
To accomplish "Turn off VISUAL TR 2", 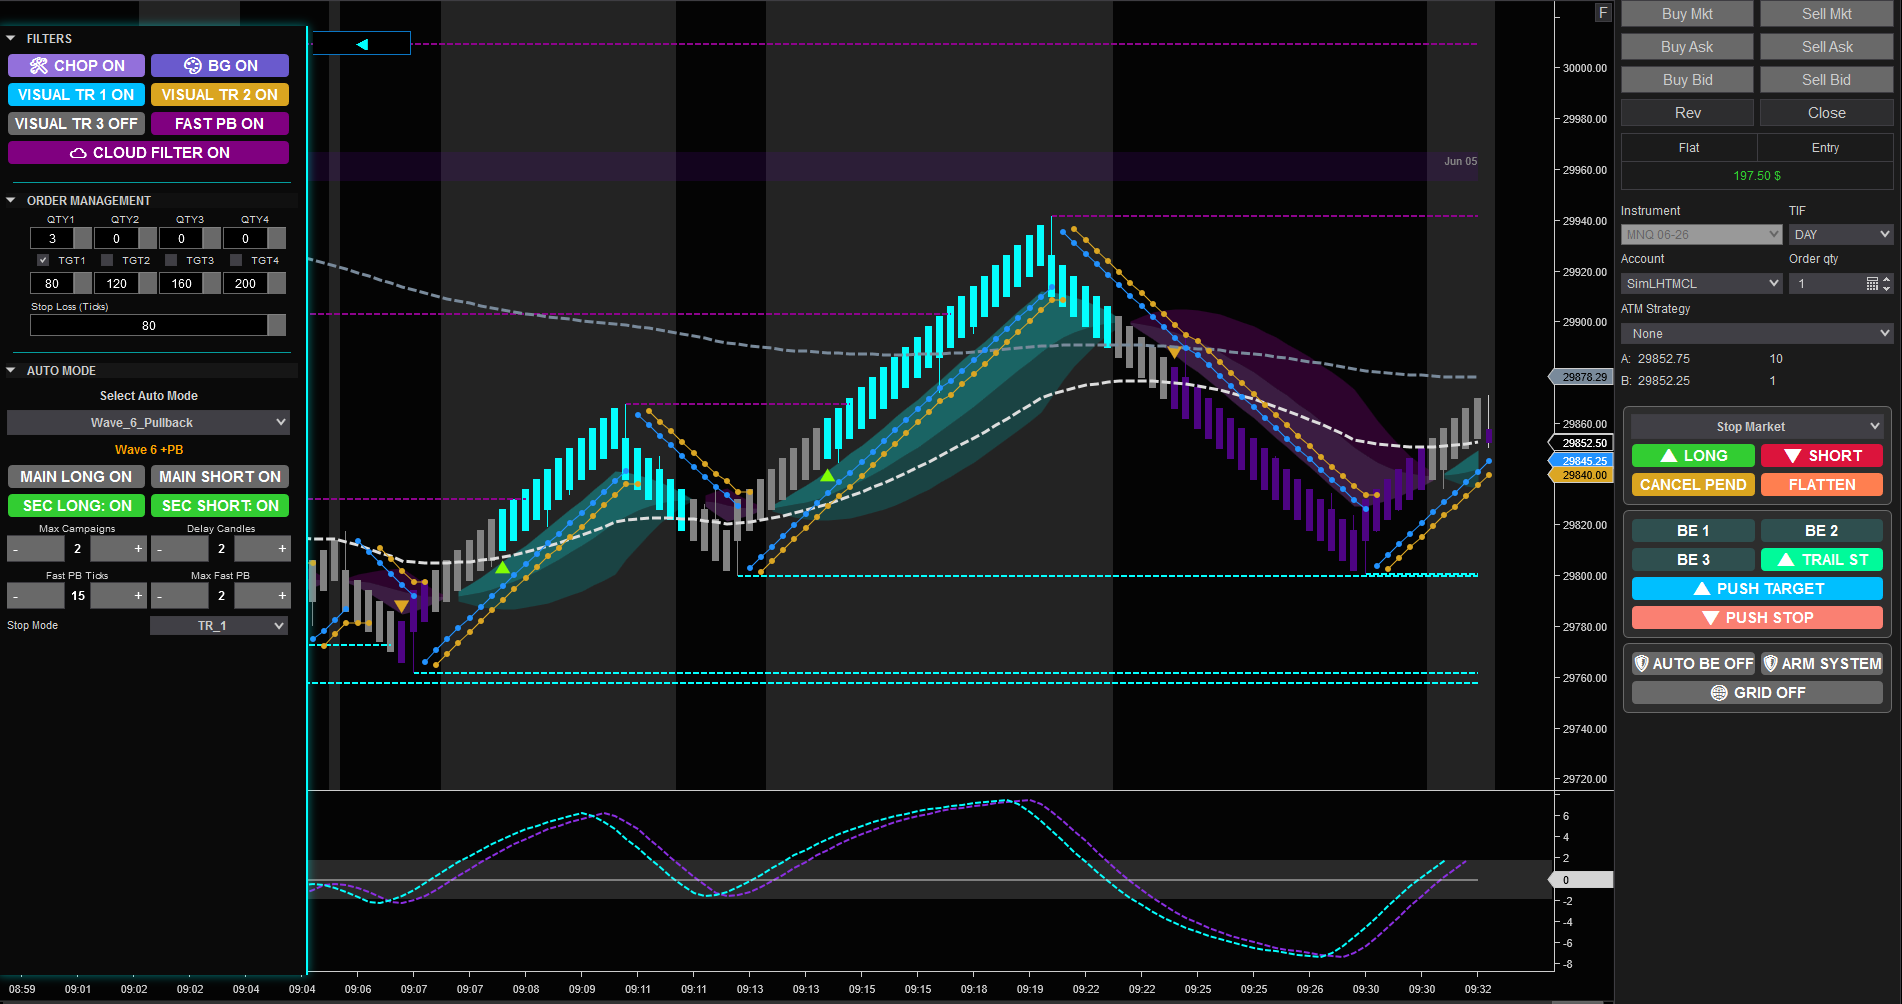I will [220, 95].
